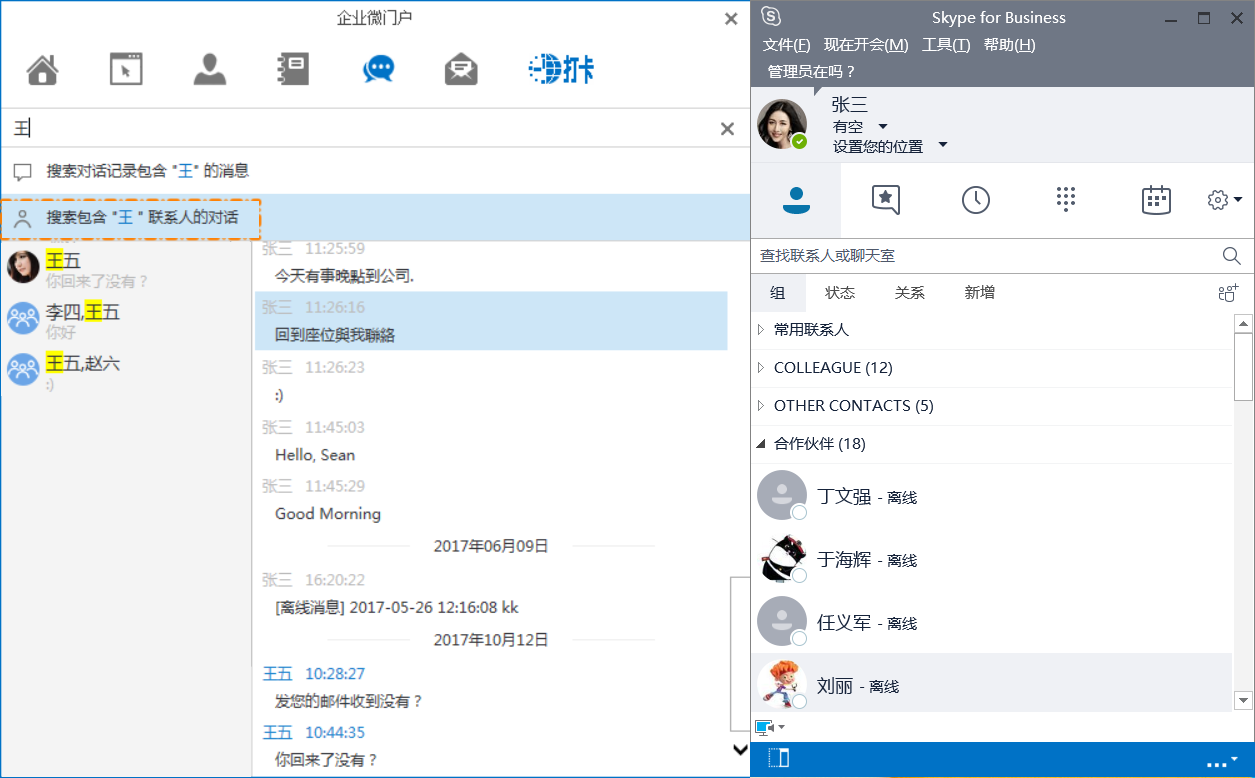Open the 帮助(H) menu
The width and height of the screenshot is (1255, 778).
point(1009,45)
